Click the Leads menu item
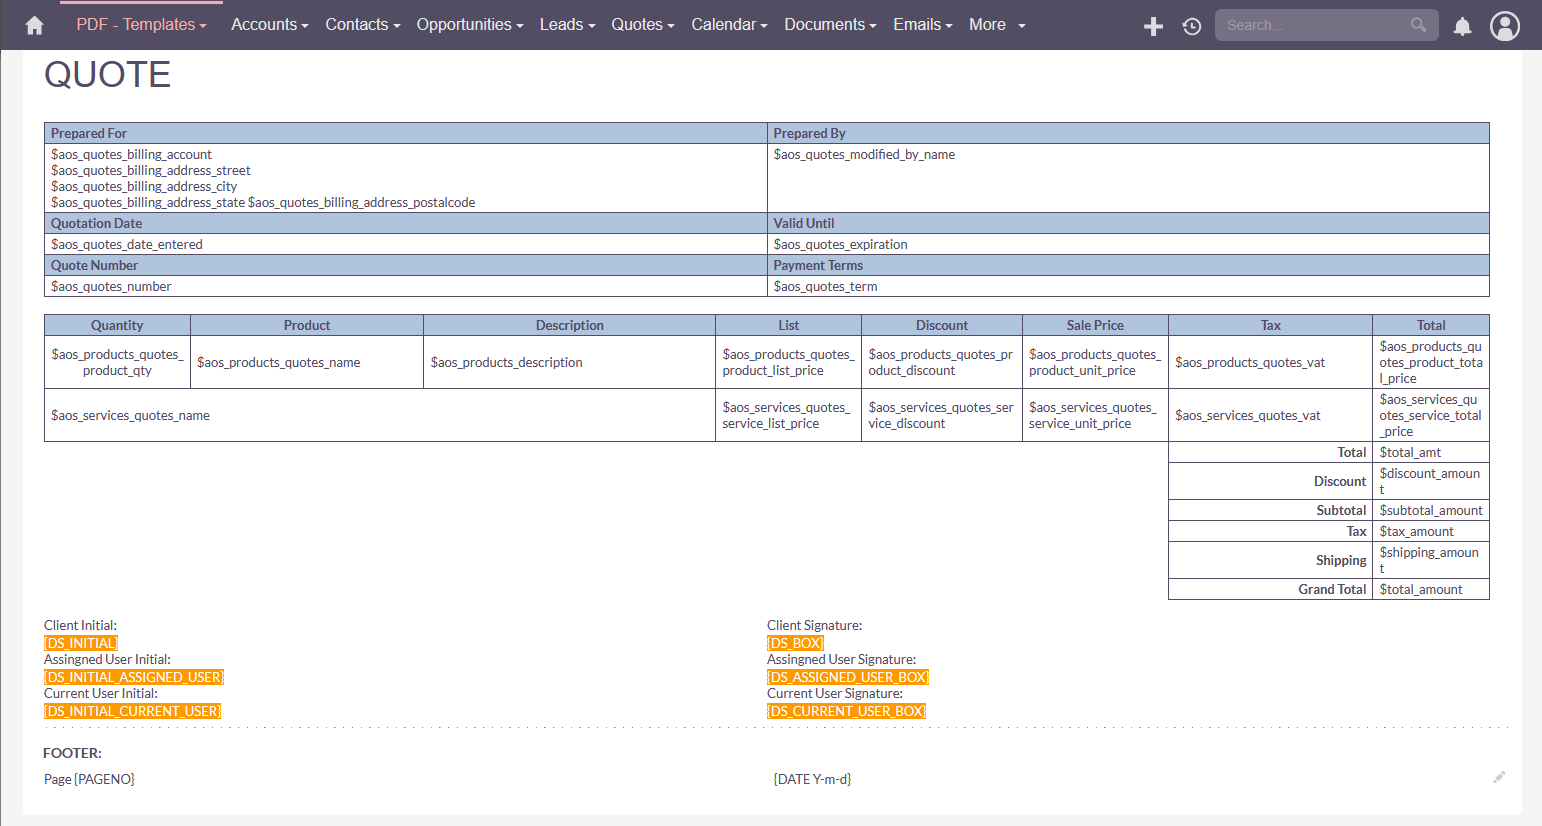This screenshot has height=826, width=1542. [x=566, y=24]
